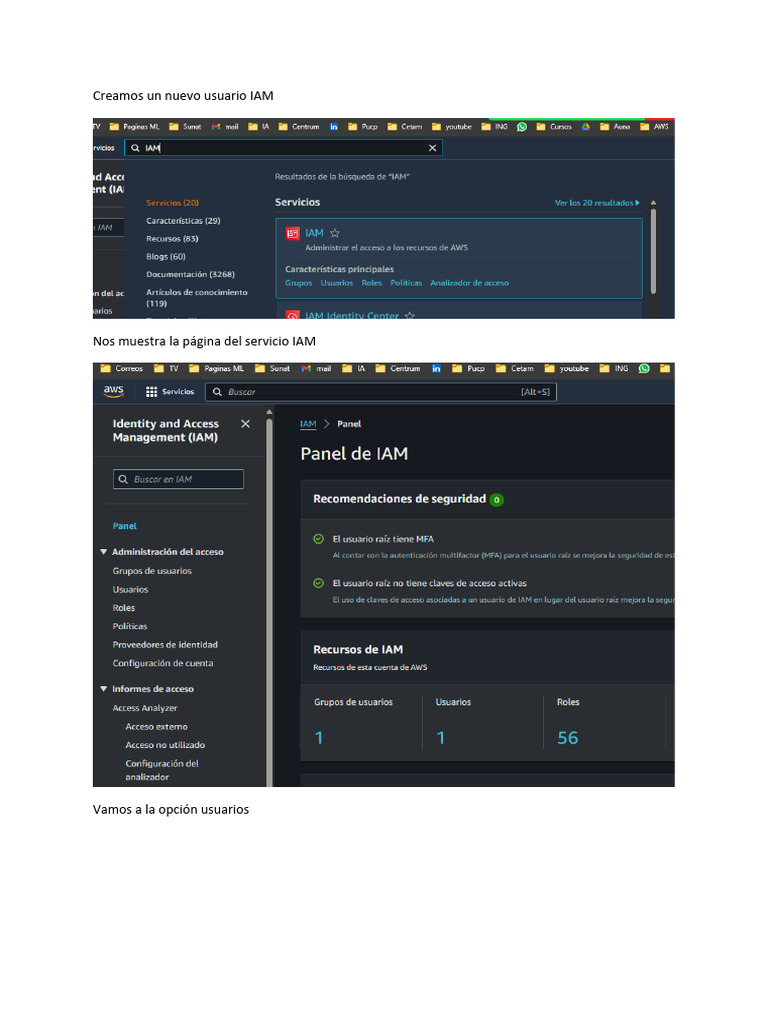Viewport: 768px width, 1024px height.
Task: Open Acceso externo in the sidebar
Action: [157, 727]
